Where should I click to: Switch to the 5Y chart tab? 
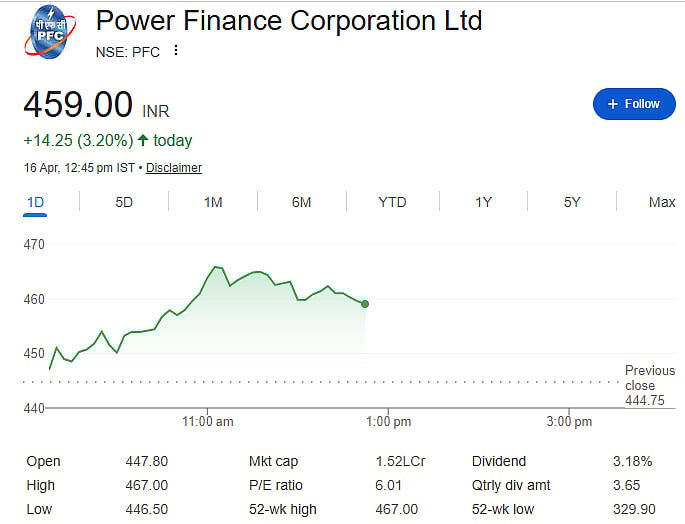point(572,202)
